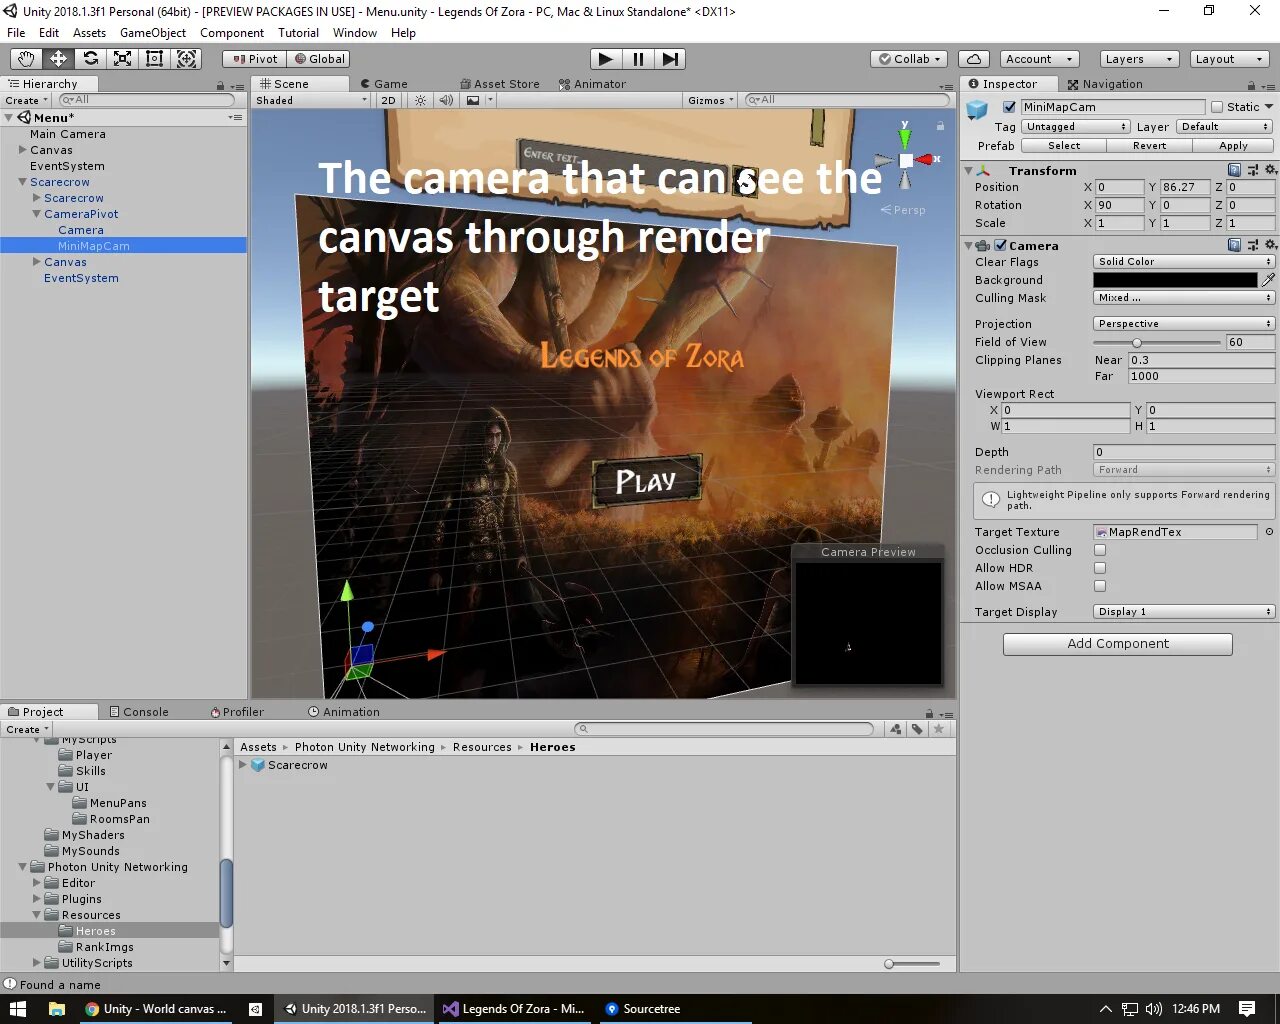The width and height of the screenshot is (1280, 1024).
Task: Select the combined Transform tool
Action: [187, 59]
